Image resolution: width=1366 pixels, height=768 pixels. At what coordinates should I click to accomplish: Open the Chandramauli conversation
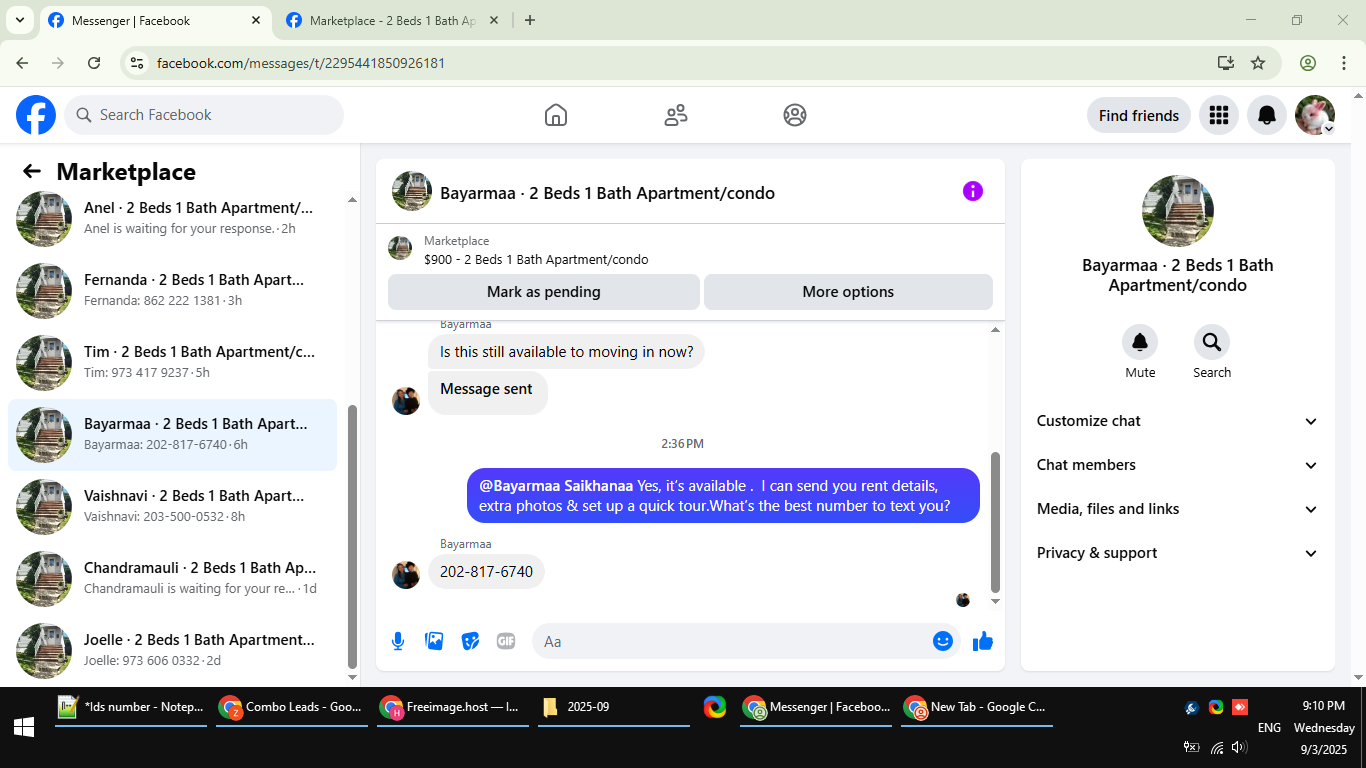click(172, 578)
